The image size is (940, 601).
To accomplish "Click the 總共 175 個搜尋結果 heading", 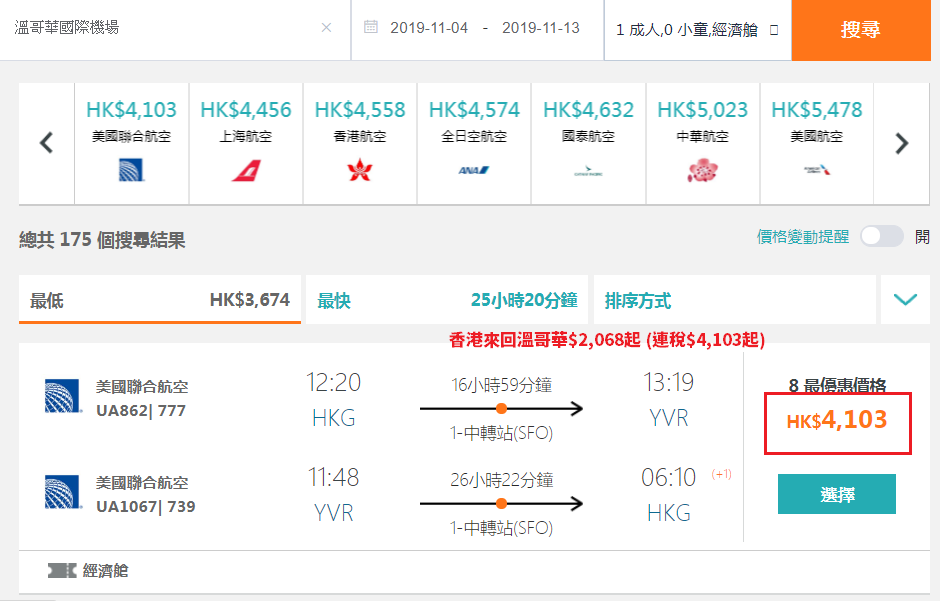I will click(x=102, y=240).
